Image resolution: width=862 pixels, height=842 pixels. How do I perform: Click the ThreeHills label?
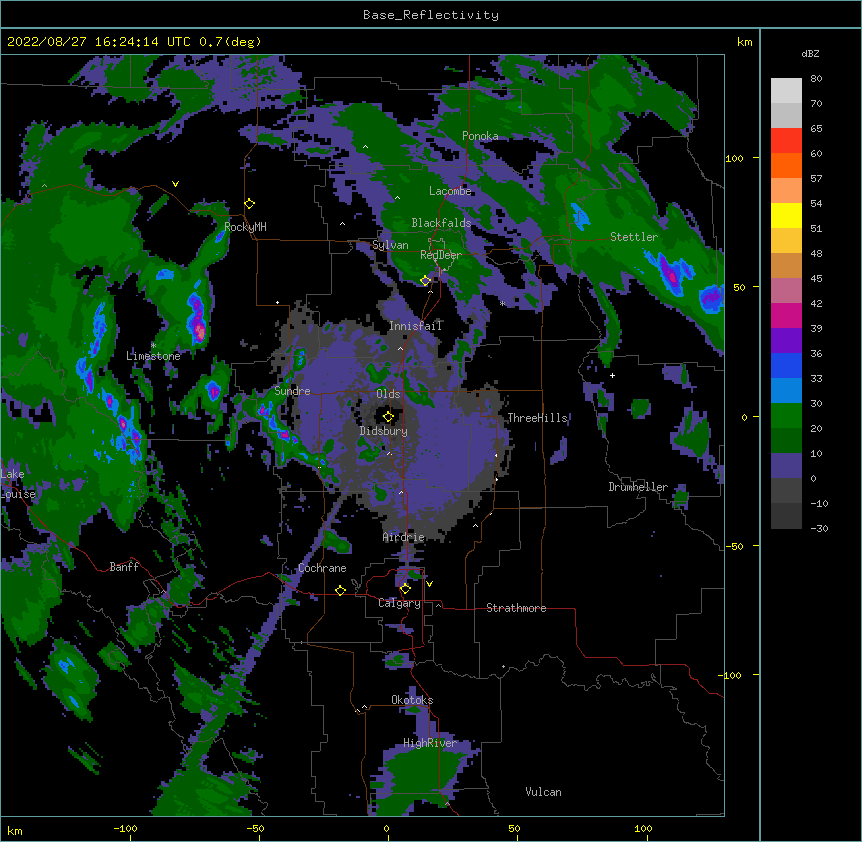pyautogui.click(x=538, y=418)
